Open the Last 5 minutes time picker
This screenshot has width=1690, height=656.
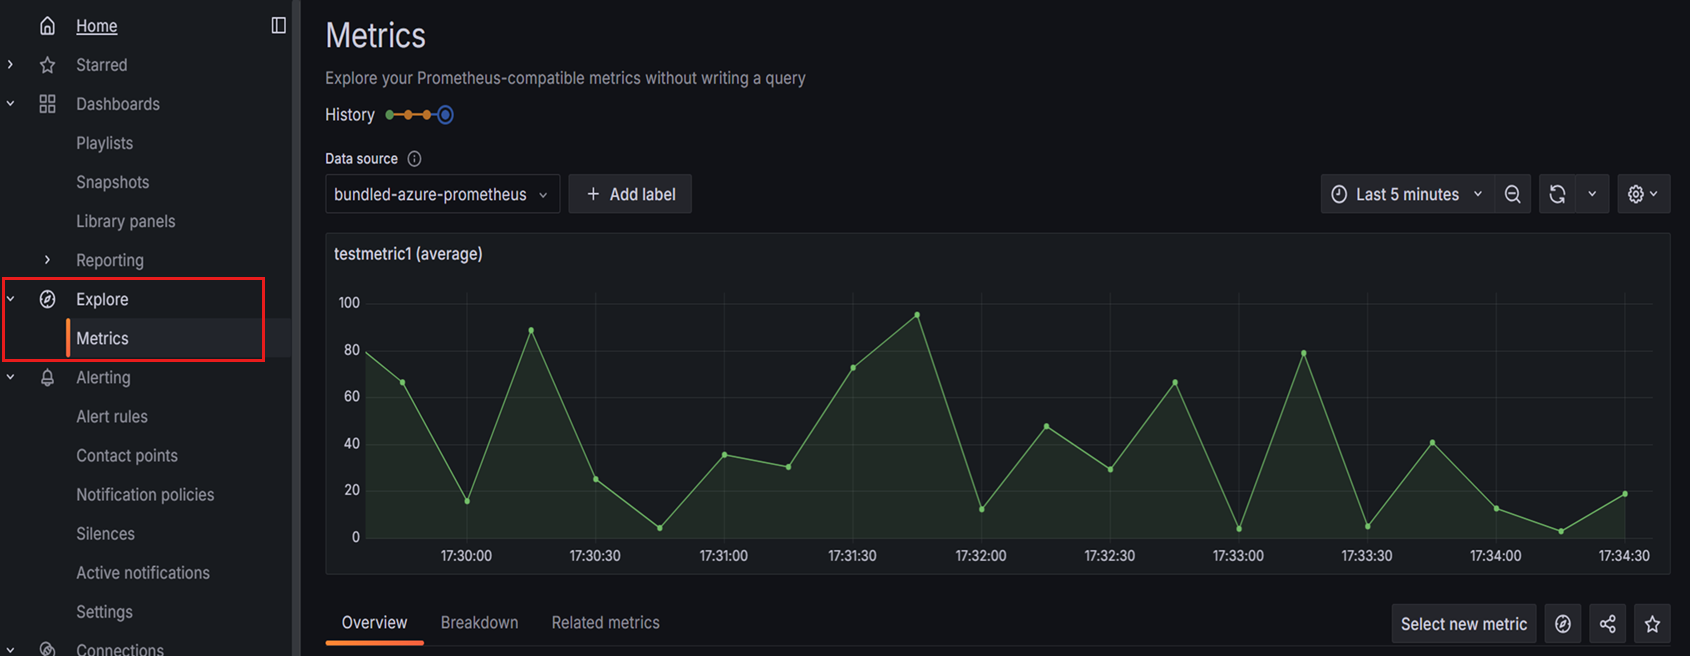(1406, 194)
